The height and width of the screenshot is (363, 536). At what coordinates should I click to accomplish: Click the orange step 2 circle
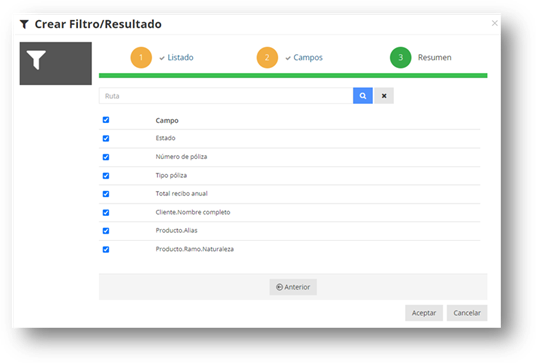pos(267,57)
